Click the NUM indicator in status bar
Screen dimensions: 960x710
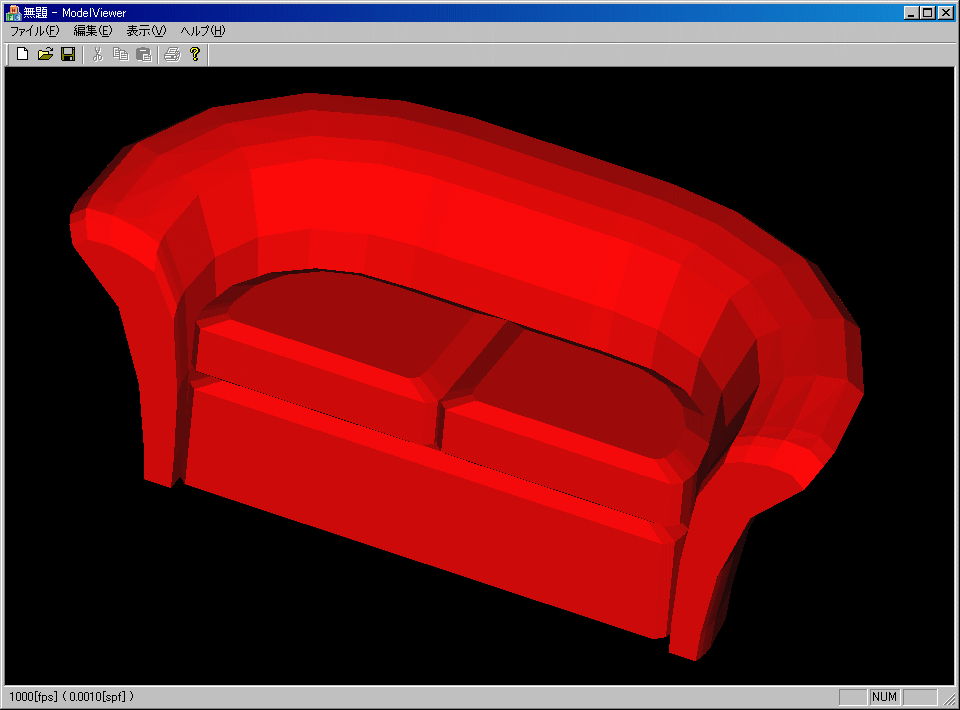884,697
